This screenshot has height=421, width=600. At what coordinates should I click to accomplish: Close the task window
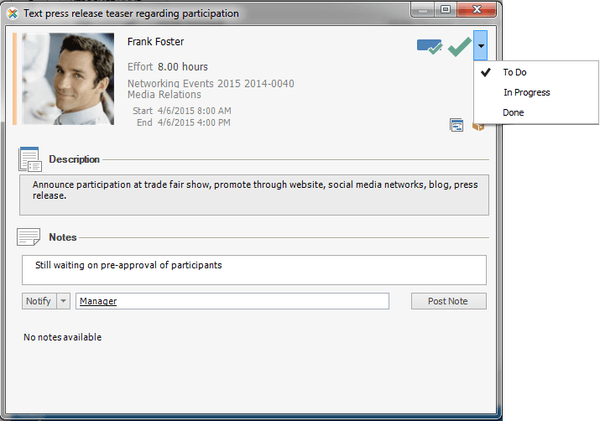coord(477,10)
